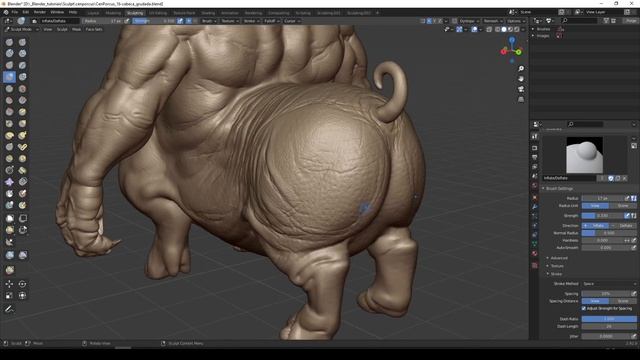The image size is (640, 360).
Task: Select the Blob brush tool
Action: 22,77
